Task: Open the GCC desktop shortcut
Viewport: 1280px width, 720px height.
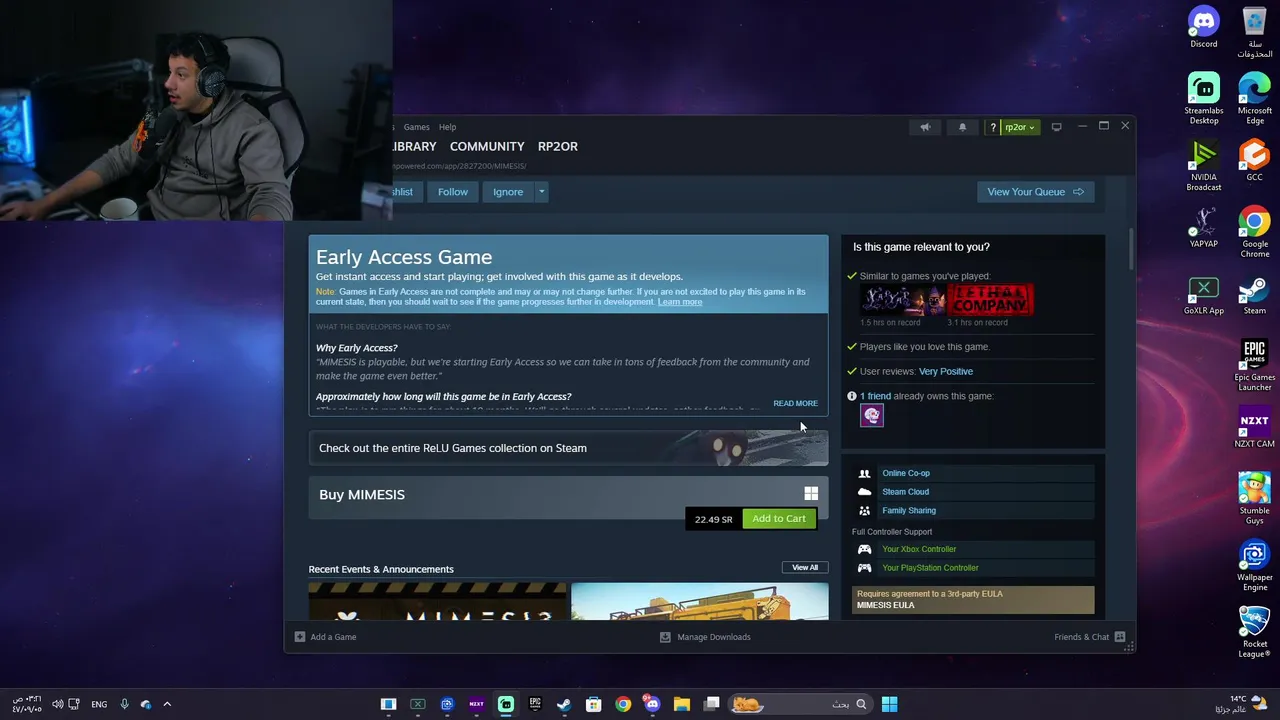Action: point(1255,161)
